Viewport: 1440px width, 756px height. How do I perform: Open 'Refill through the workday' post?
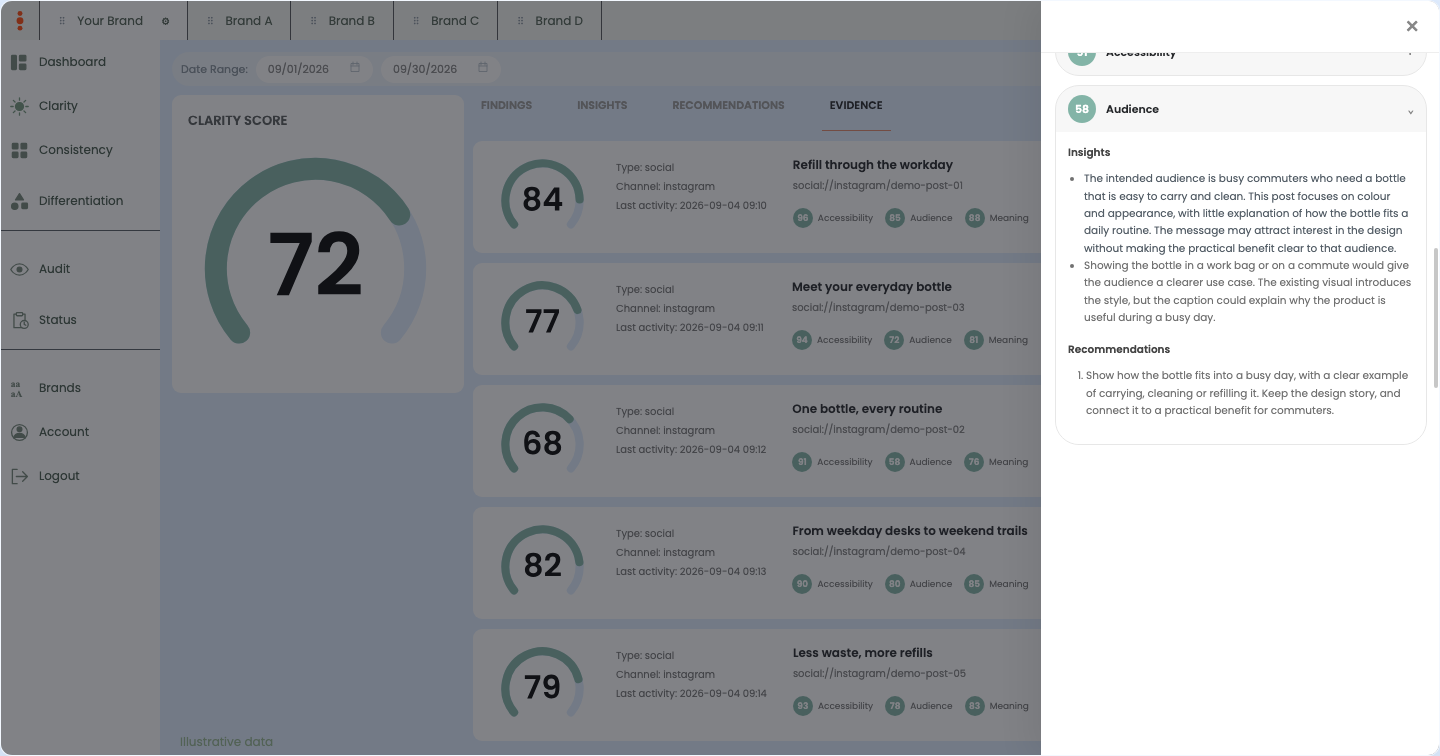pyautogui.click(x=873, y=165)
